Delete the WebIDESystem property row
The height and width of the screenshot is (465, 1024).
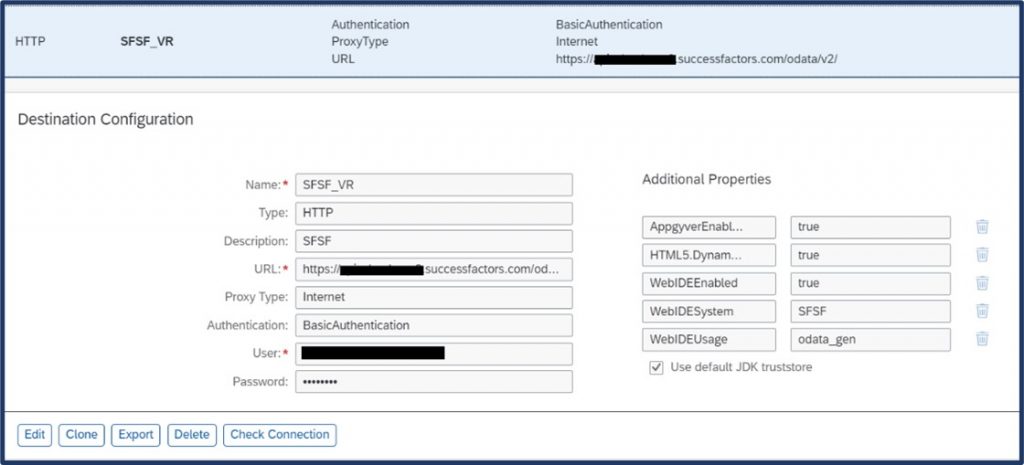coord(982,311)
